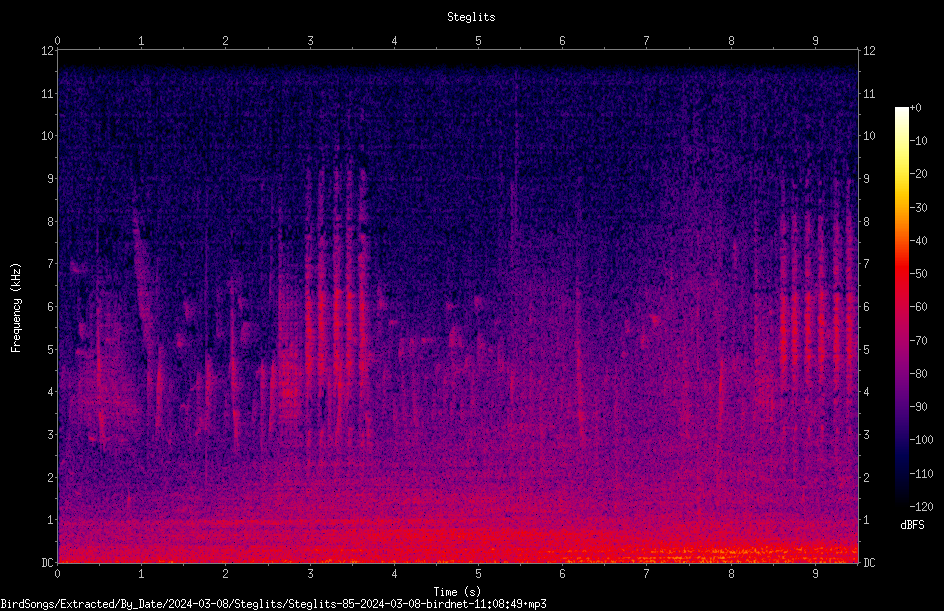Pick the red -50 level on the color scale
The width and height of the screenshot is (944, 611).
pos(901,273)
